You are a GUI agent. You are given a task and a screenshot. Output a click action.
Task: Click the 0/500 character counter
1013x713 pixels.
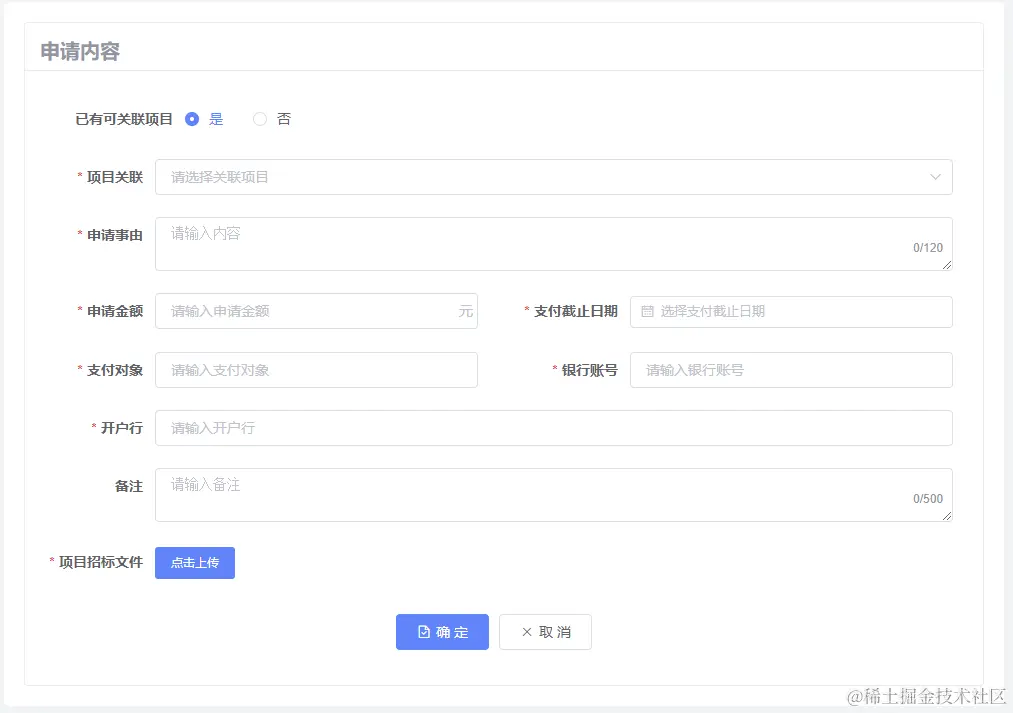[928, 499]
